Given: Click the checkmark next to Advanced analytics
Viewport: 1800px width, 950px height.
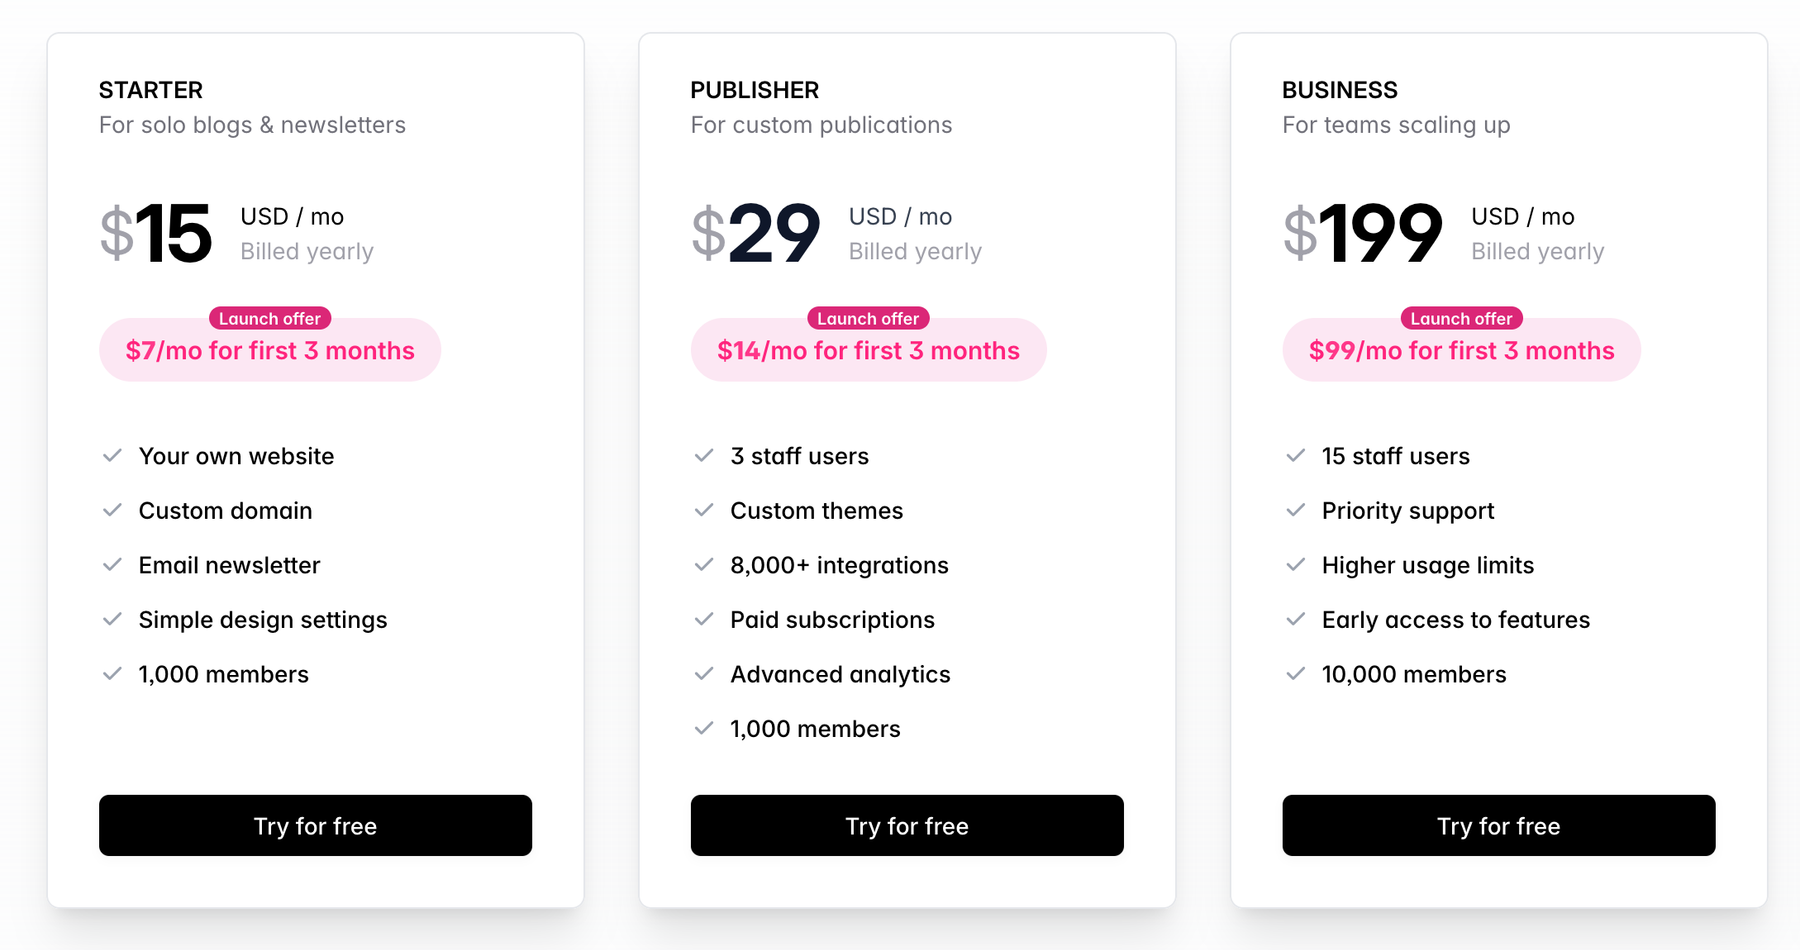Looking at the screenshot, I should [x=704, y=674].
